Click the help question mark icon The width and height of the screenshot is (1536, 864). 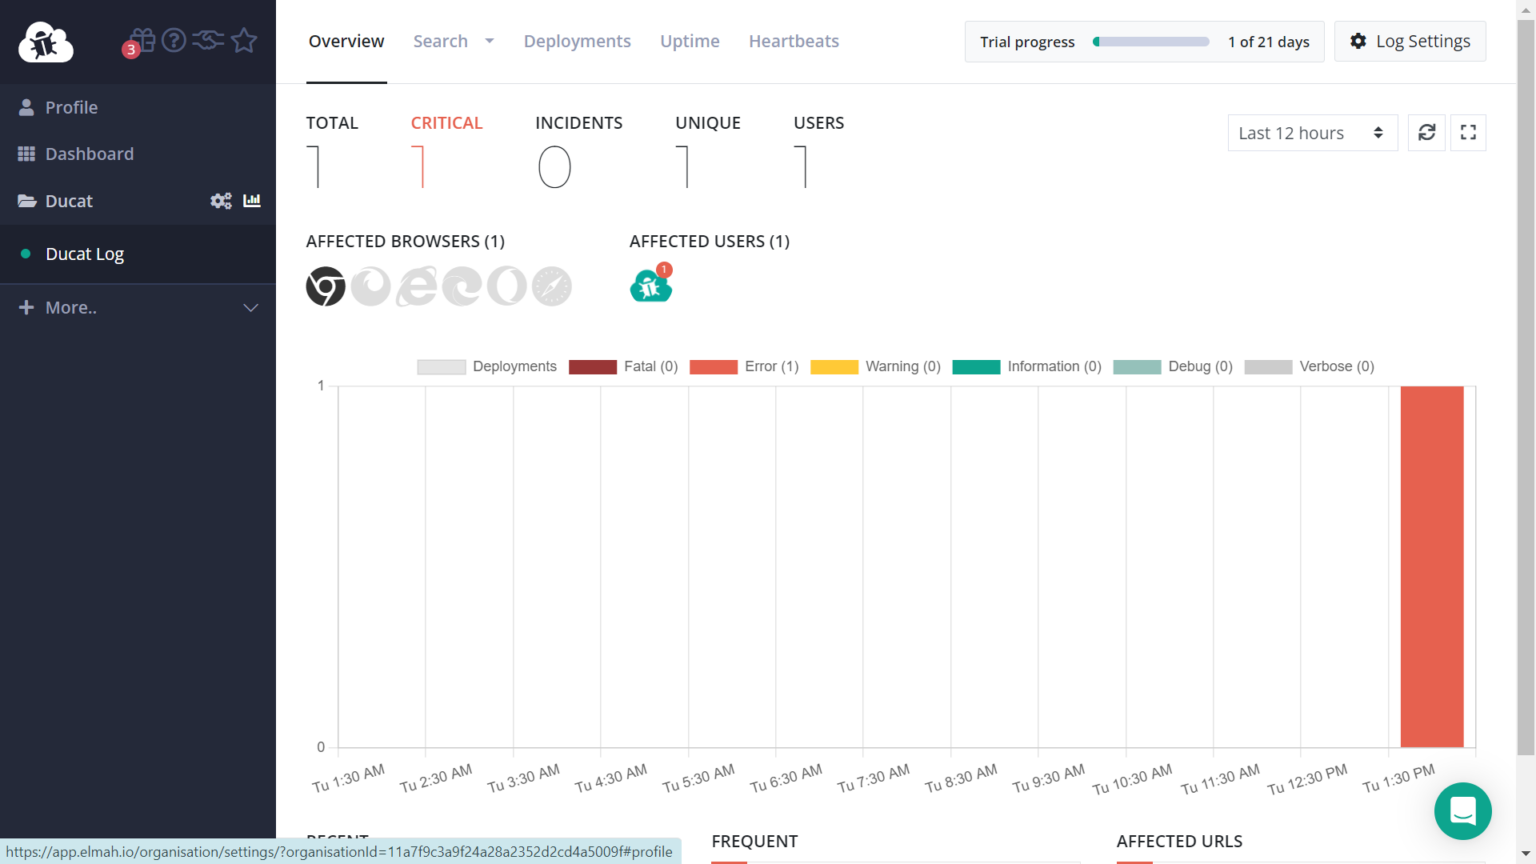point(174,40)
